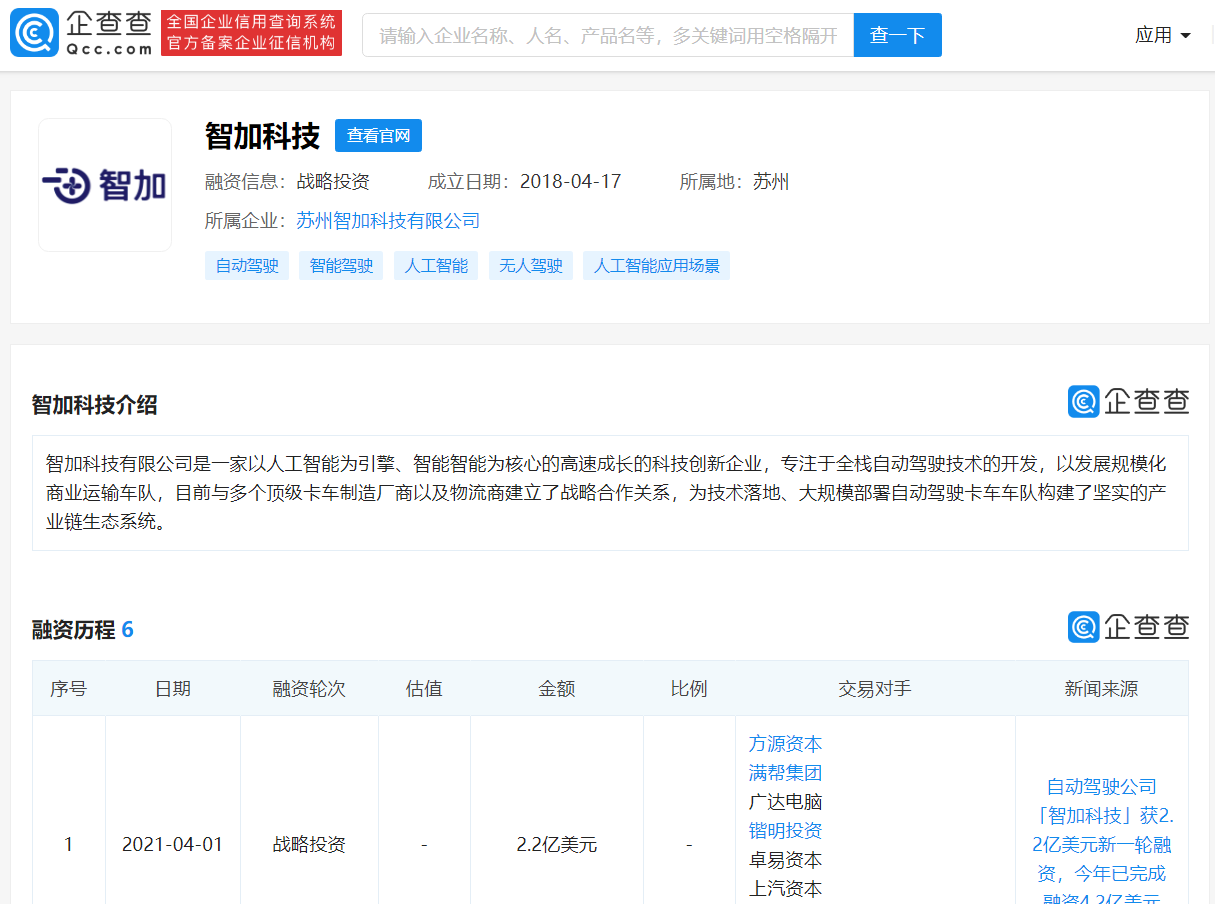This screenshot has height=904, width=1215.
Task: Open the 上汽资本 investor link
Action: [x=784, y=888]
